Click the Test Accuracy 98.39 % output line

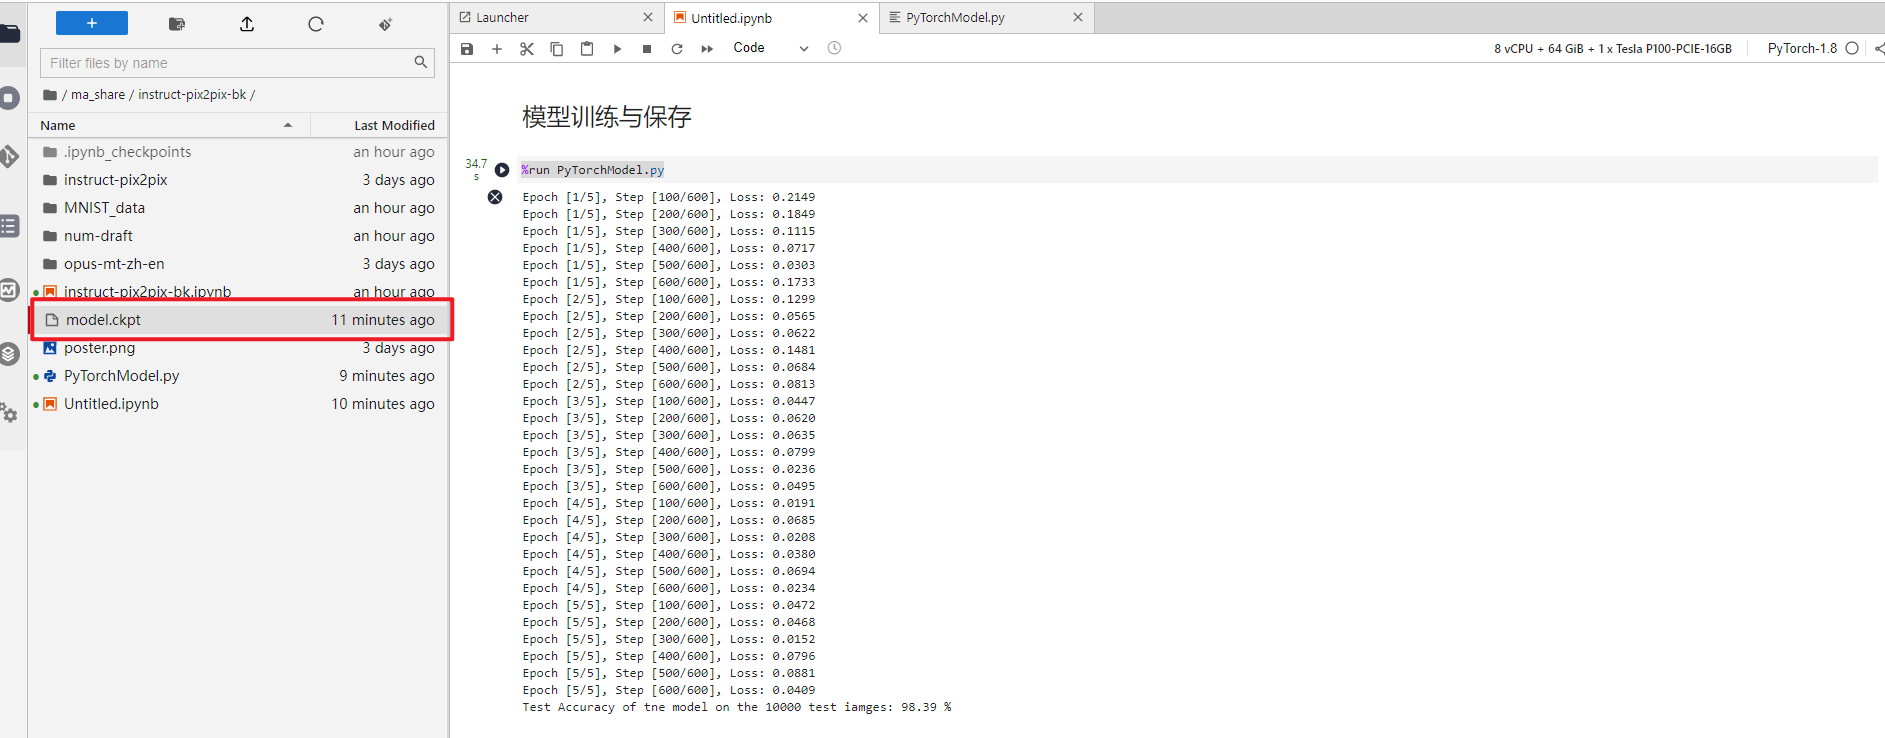click(x=737, y=707)
